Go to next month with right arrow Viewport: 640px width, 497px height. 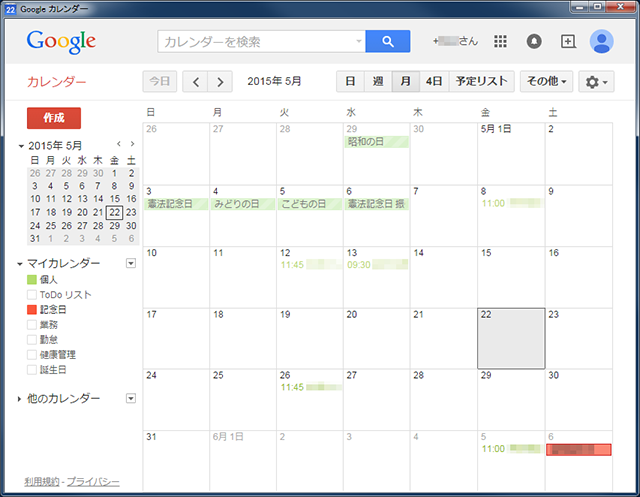(x=220, y=81)
